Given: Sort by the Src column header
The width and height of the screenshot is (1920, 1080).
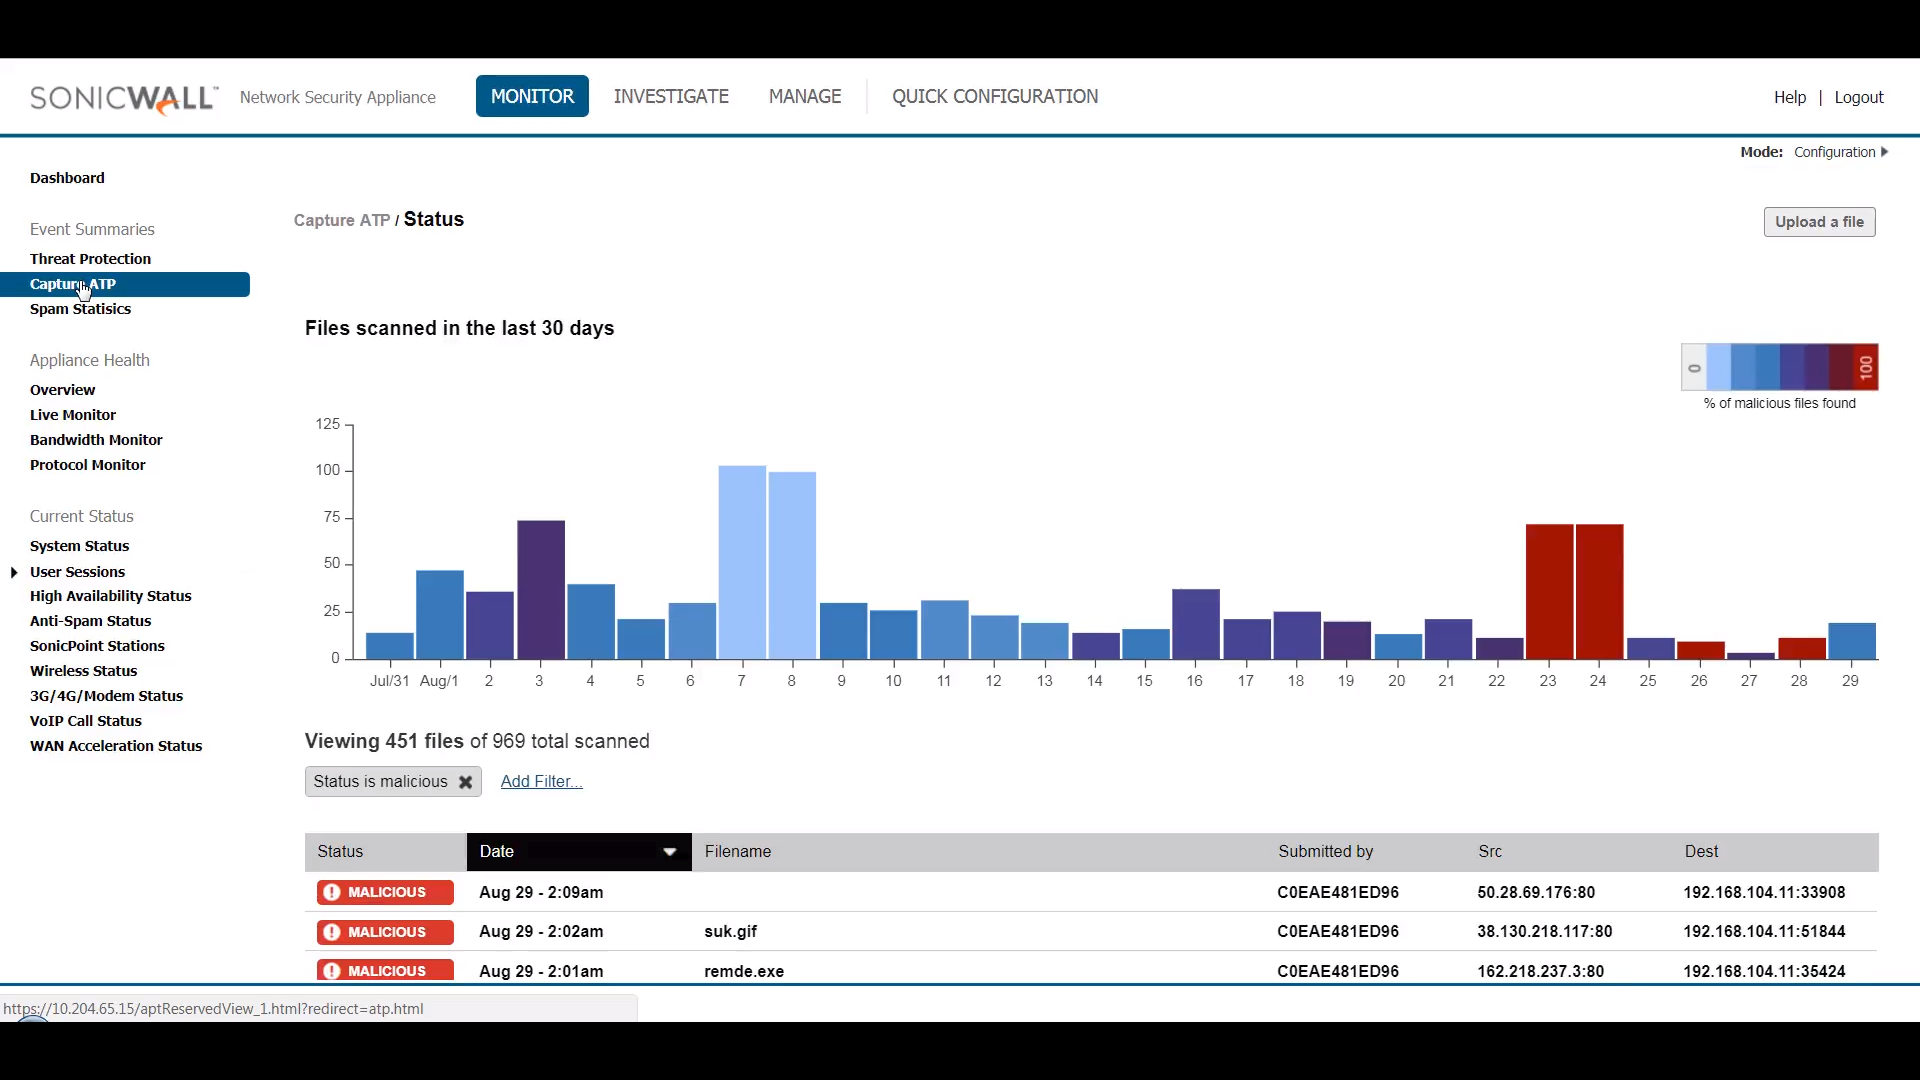Looking at the screenshot, I should tap(1568, 852).
